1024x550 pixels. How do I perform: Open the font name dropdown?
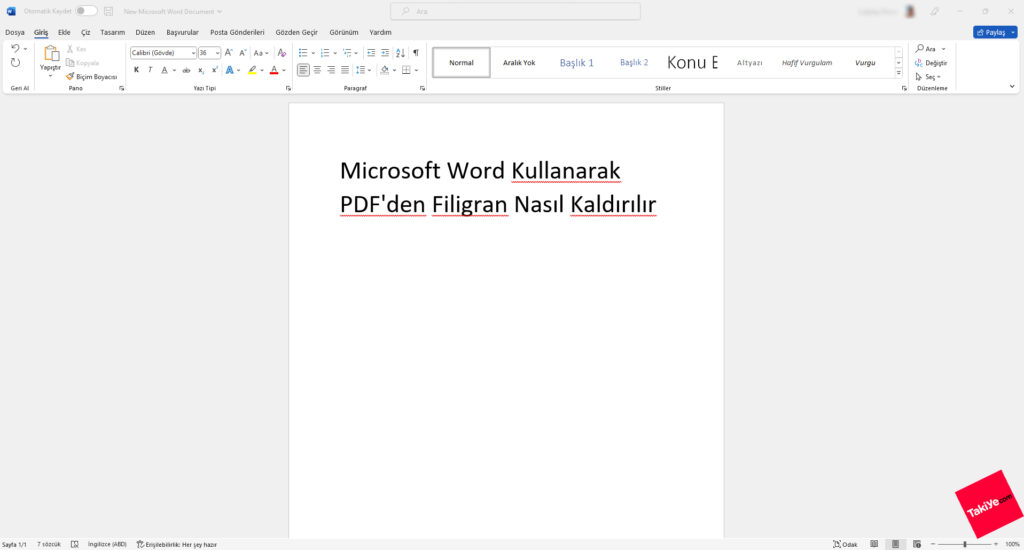coord(193,53)
